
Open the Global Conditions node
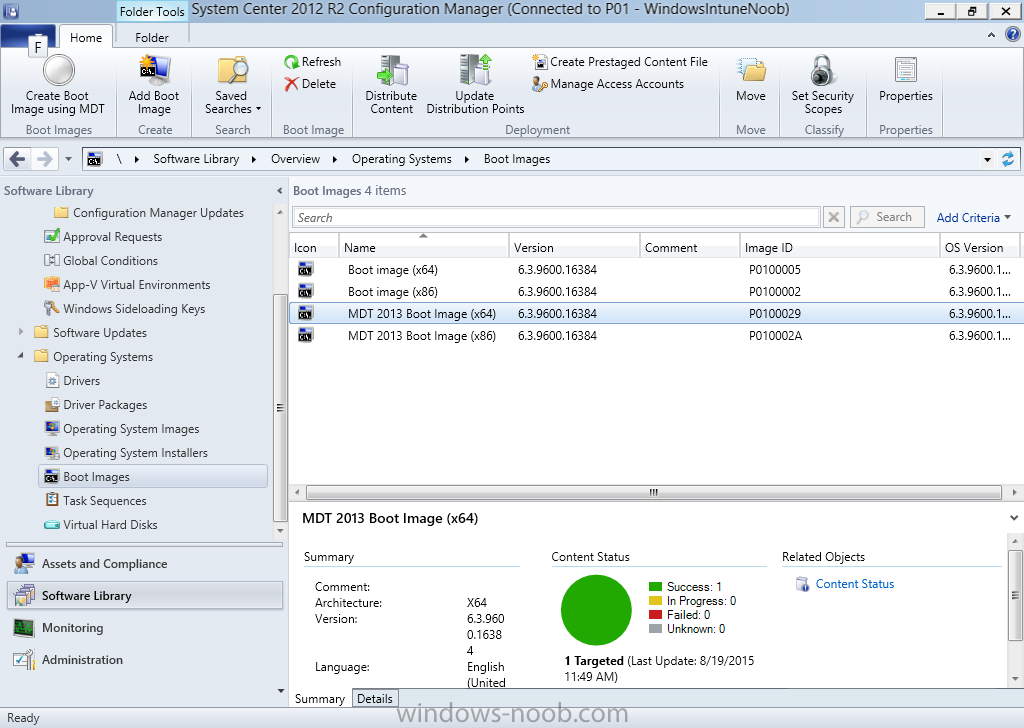pos(110,261)
